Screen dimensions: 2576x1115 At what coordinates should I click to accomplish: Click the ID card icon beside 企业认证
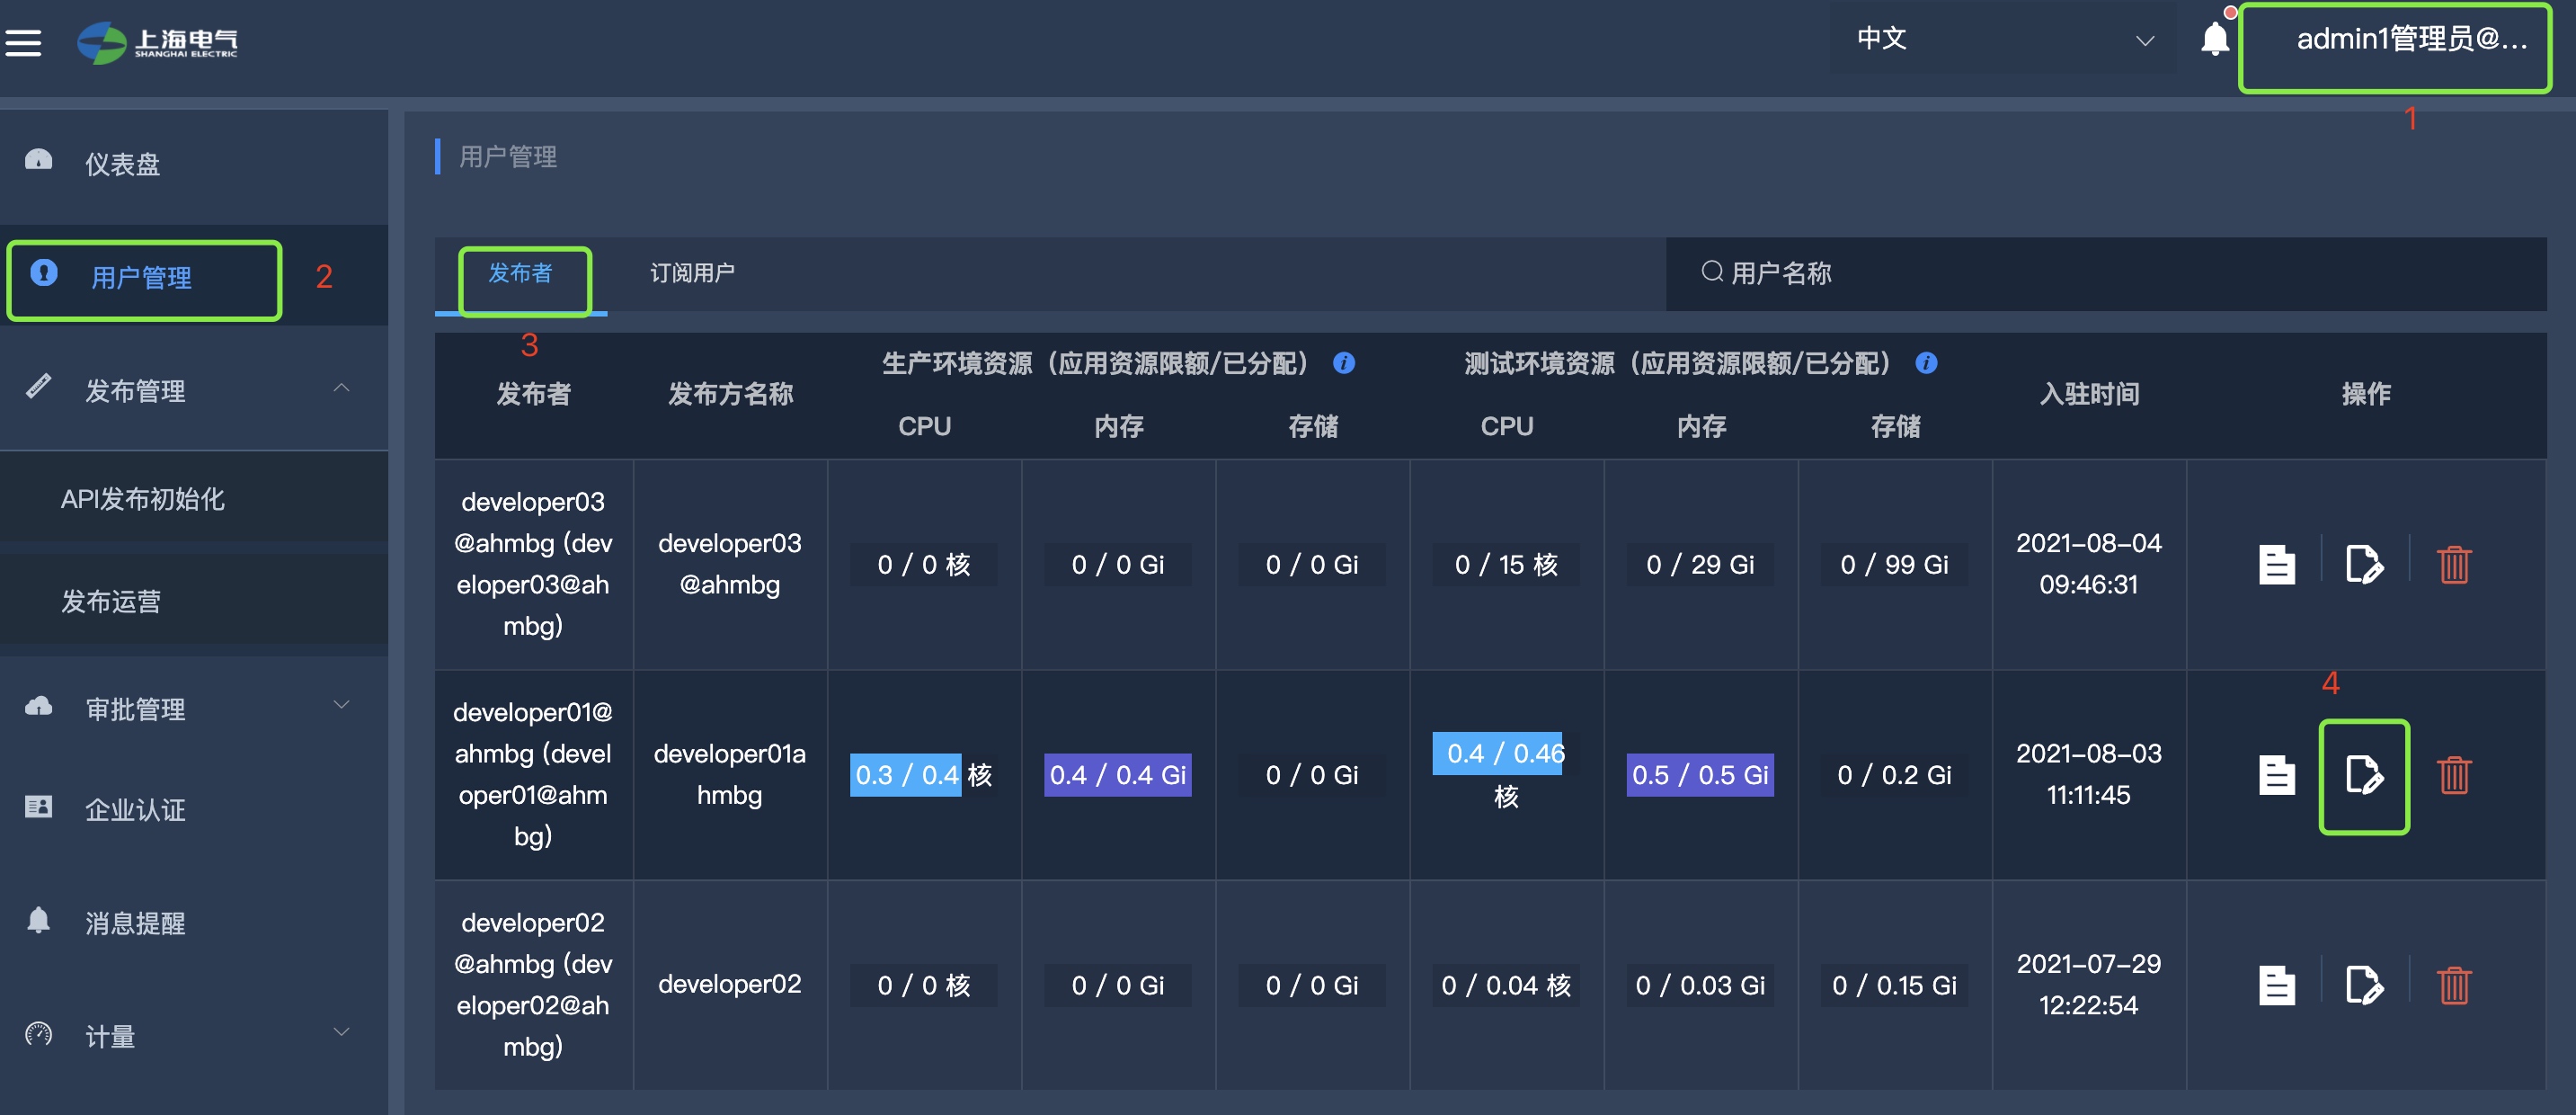click(38, 806)
